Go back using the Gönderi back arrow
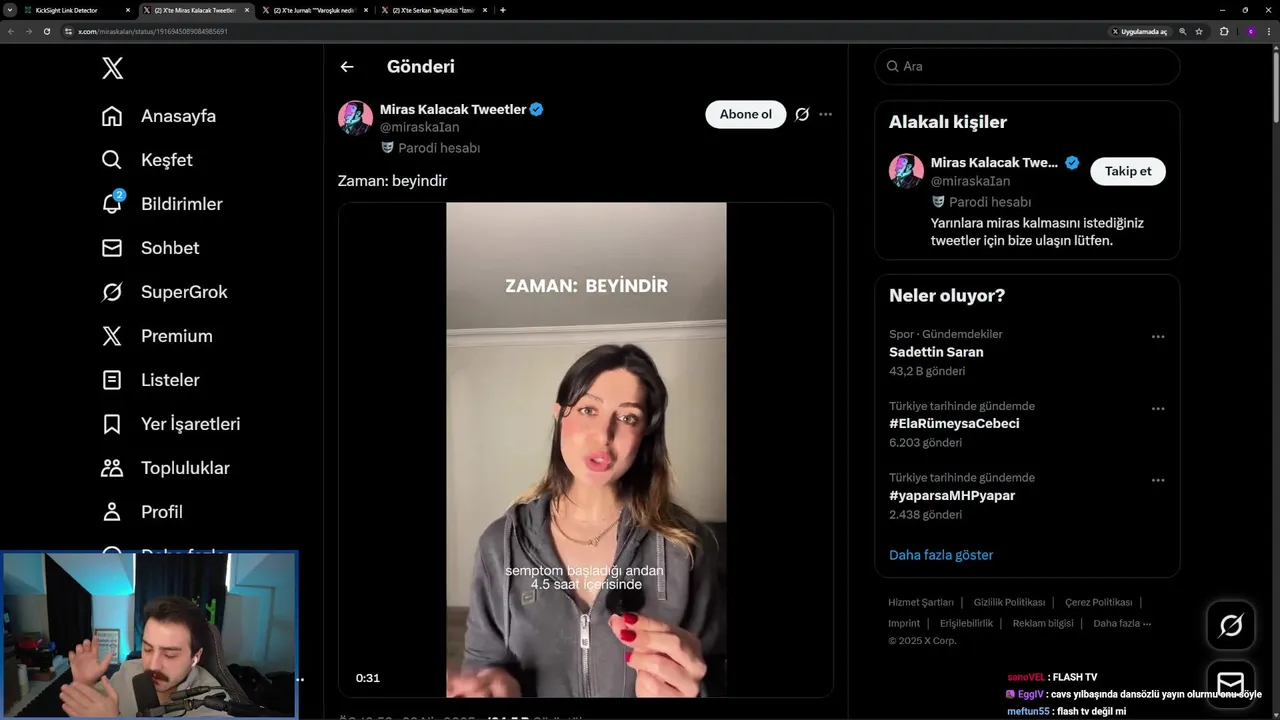This screenshot has width=1280, height=720. [x=347, y=67]
